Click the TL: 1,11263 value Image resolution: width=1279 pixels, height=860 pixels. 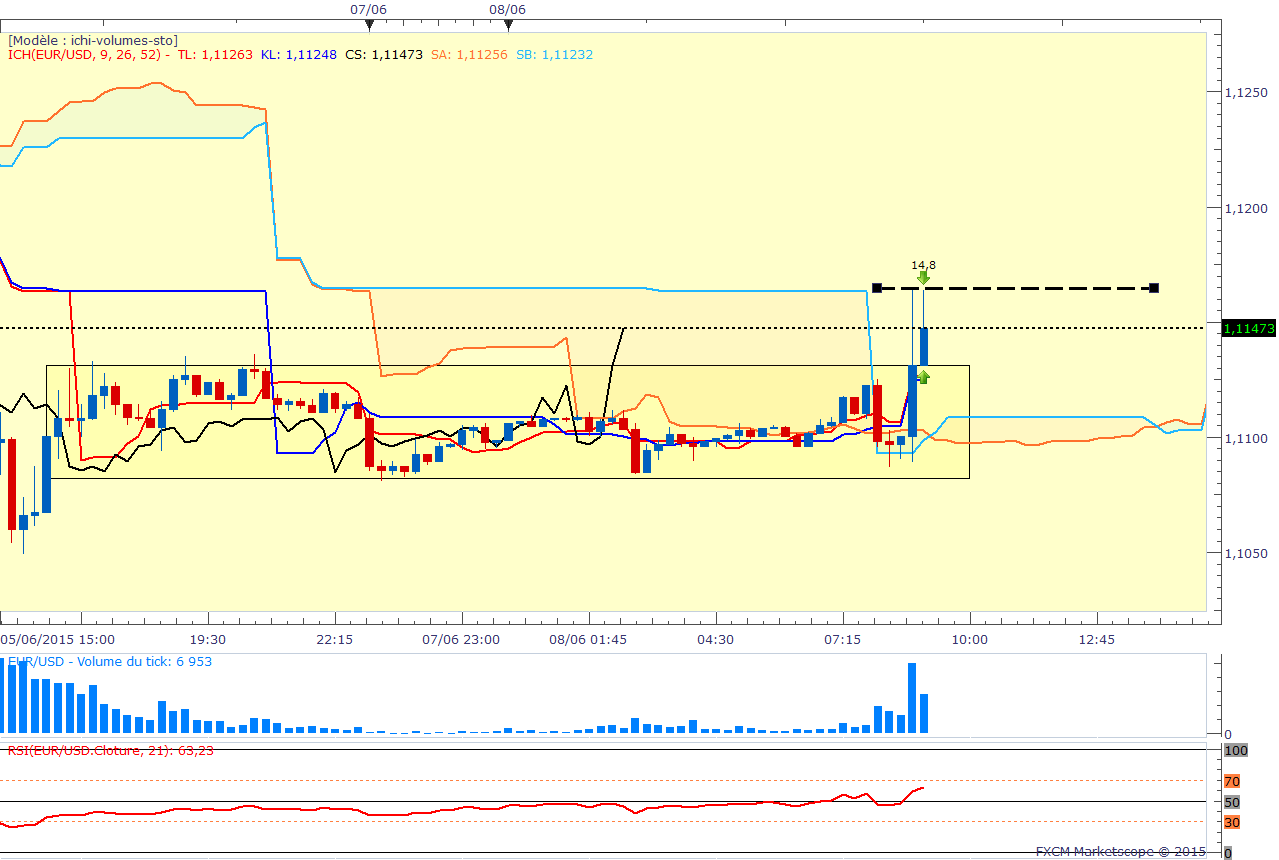tap(215, 55)
